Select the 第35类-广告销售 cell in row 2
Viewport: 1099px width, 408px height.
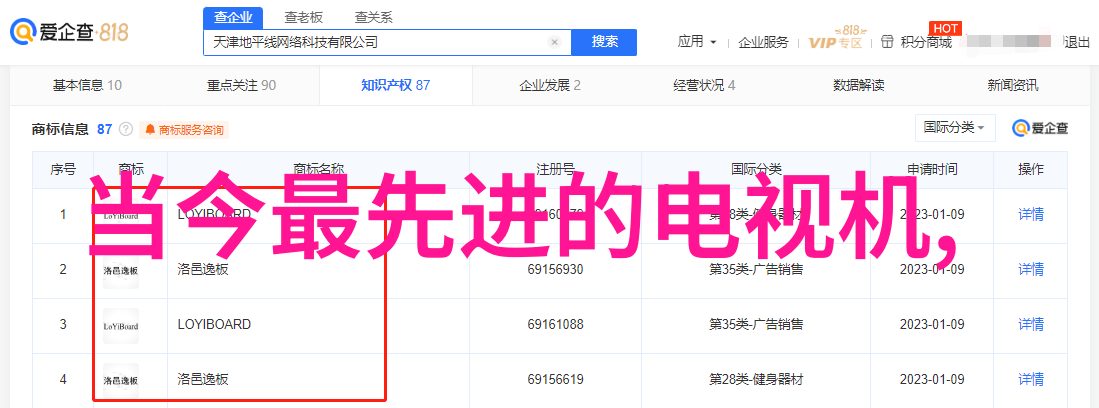point(756,269)
